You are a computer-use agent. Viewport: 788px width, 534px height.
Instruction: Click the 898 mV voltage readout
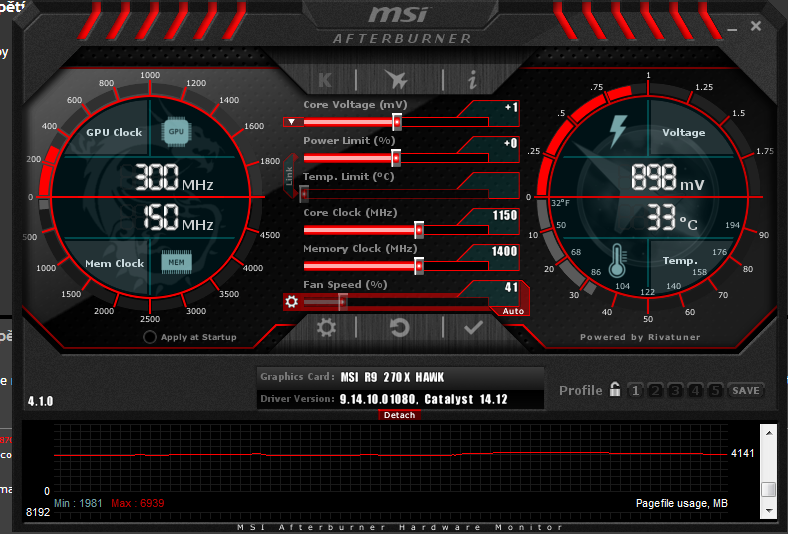pyautogui.click(x=668, y=177)
